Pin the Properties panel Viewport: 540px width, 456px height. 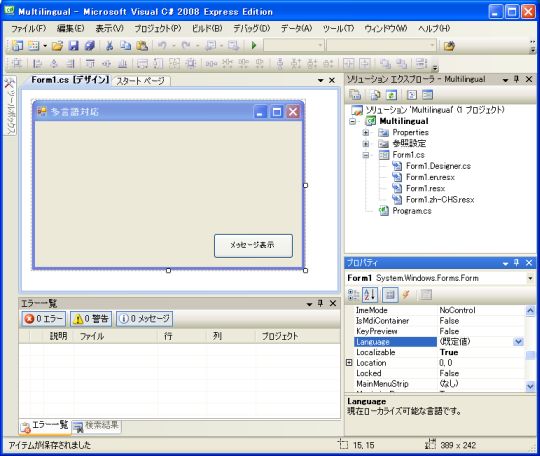coord(517,263)
